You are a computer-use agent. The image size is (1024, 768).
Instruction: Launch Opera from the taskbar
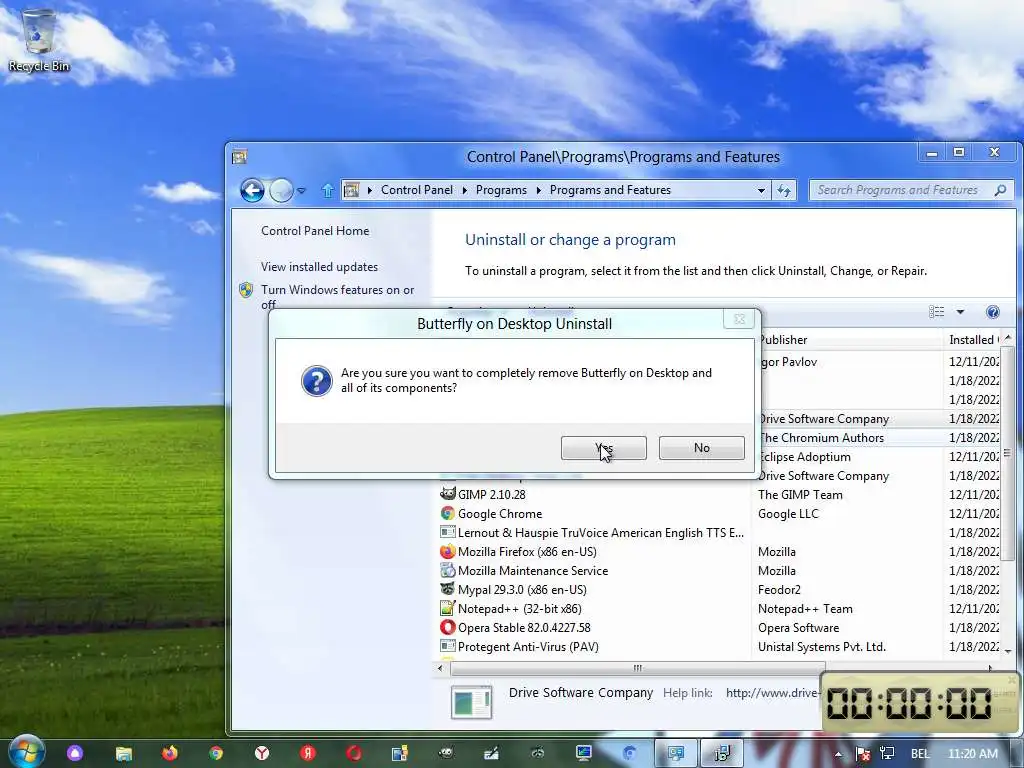354,753
